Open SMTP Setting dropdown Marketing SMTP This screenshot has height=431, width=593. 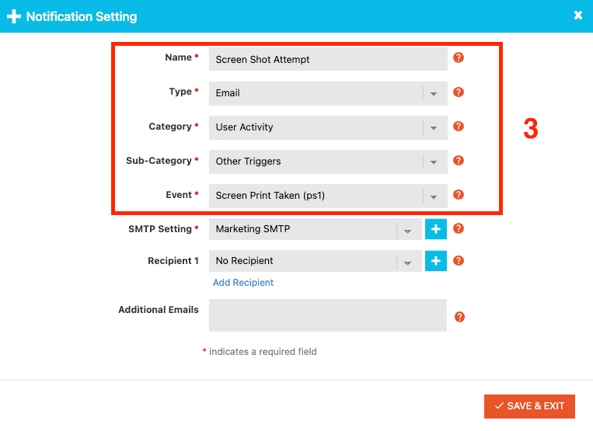[315, 229]
